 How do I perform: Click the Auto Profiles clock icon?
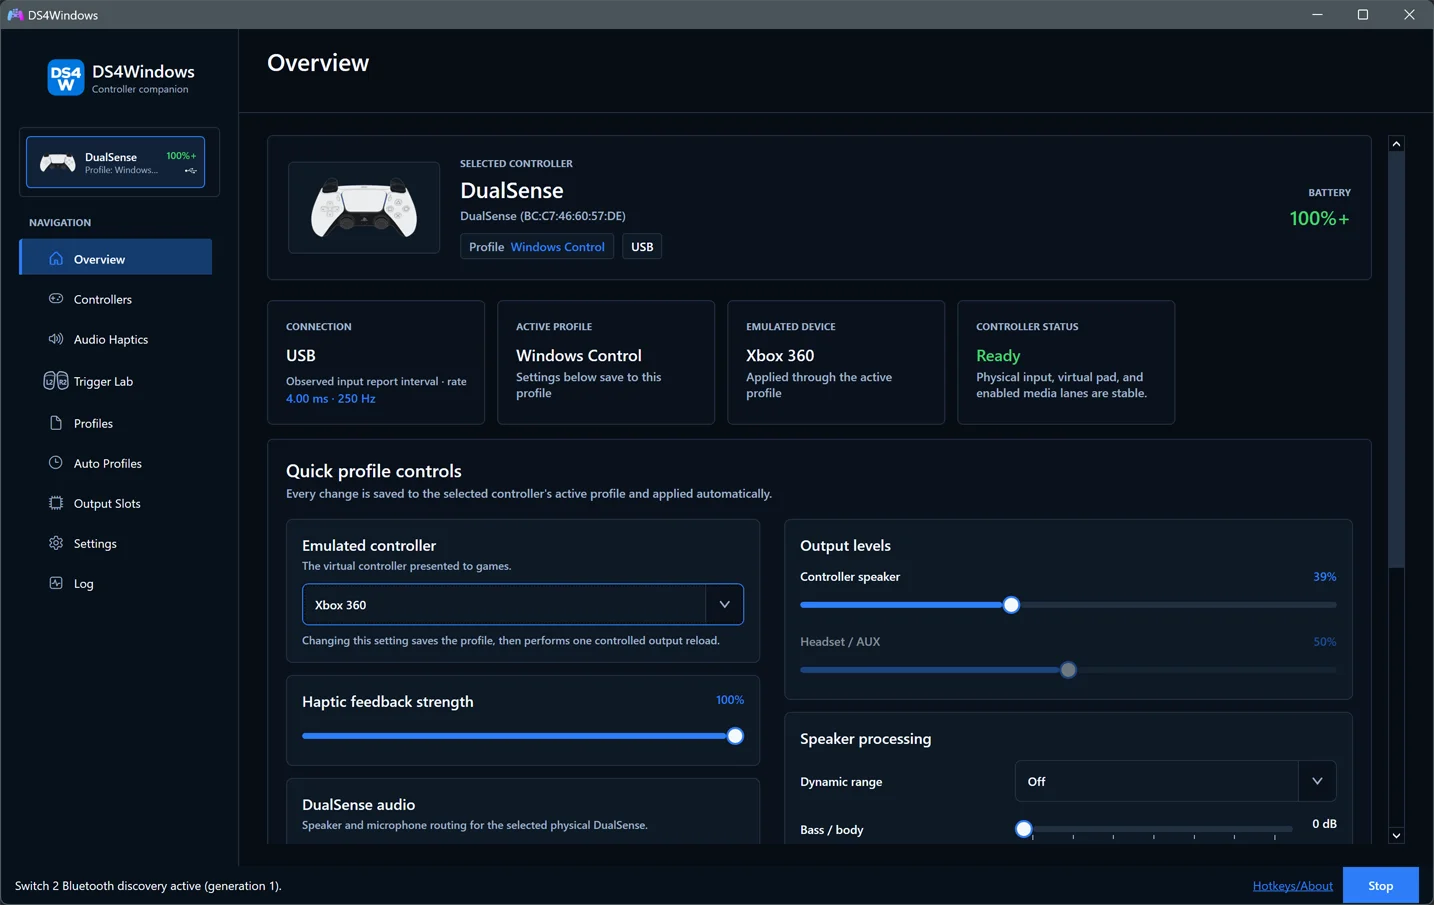(x=56, y=463)
